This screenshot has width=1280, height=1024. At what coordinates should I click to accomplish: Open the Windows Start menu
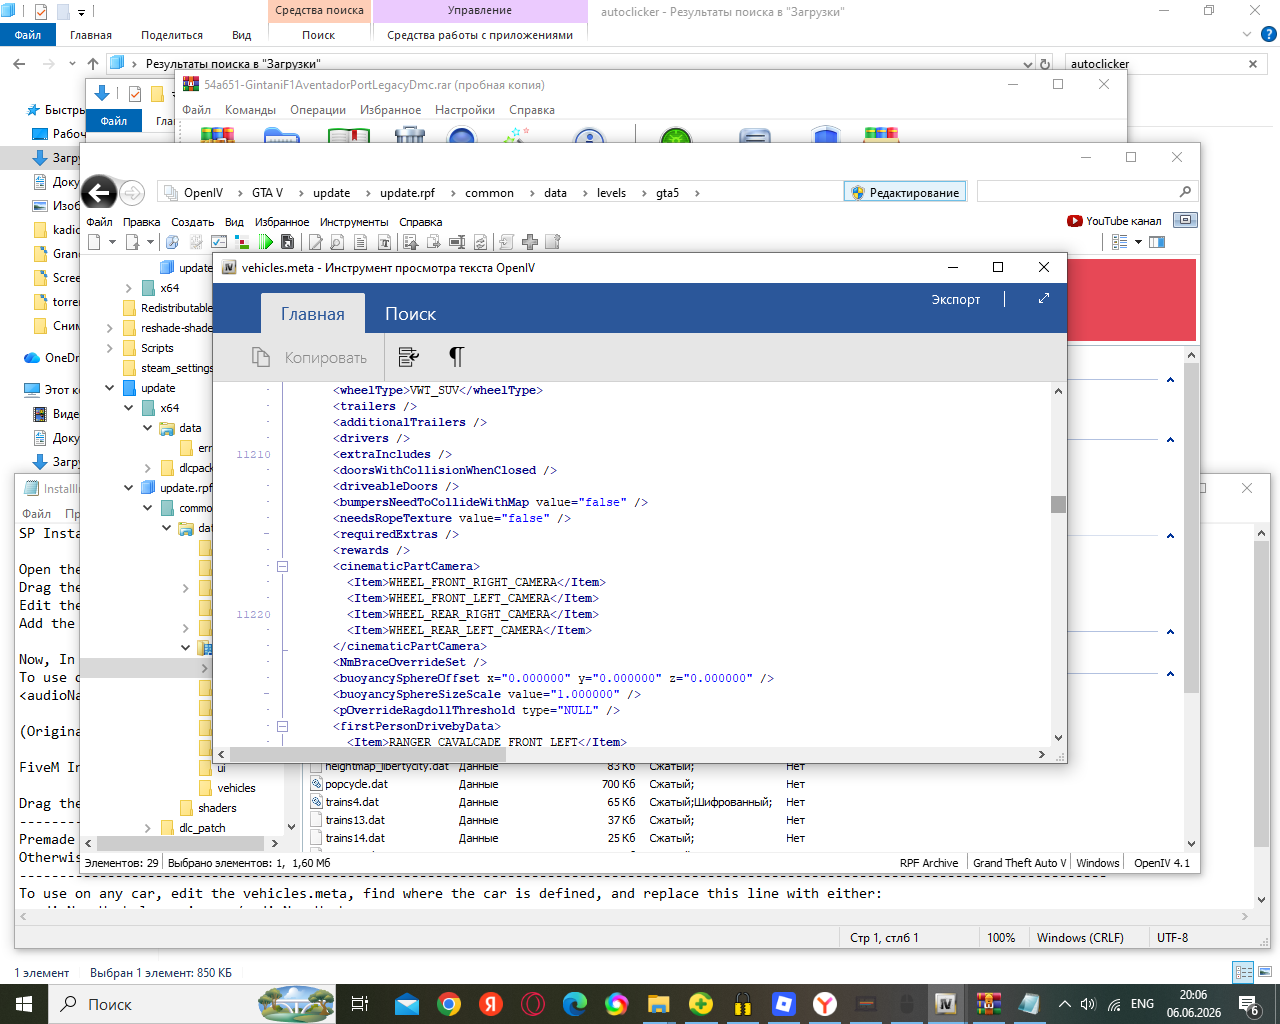pyautogui.click(x=24, y=1004)
